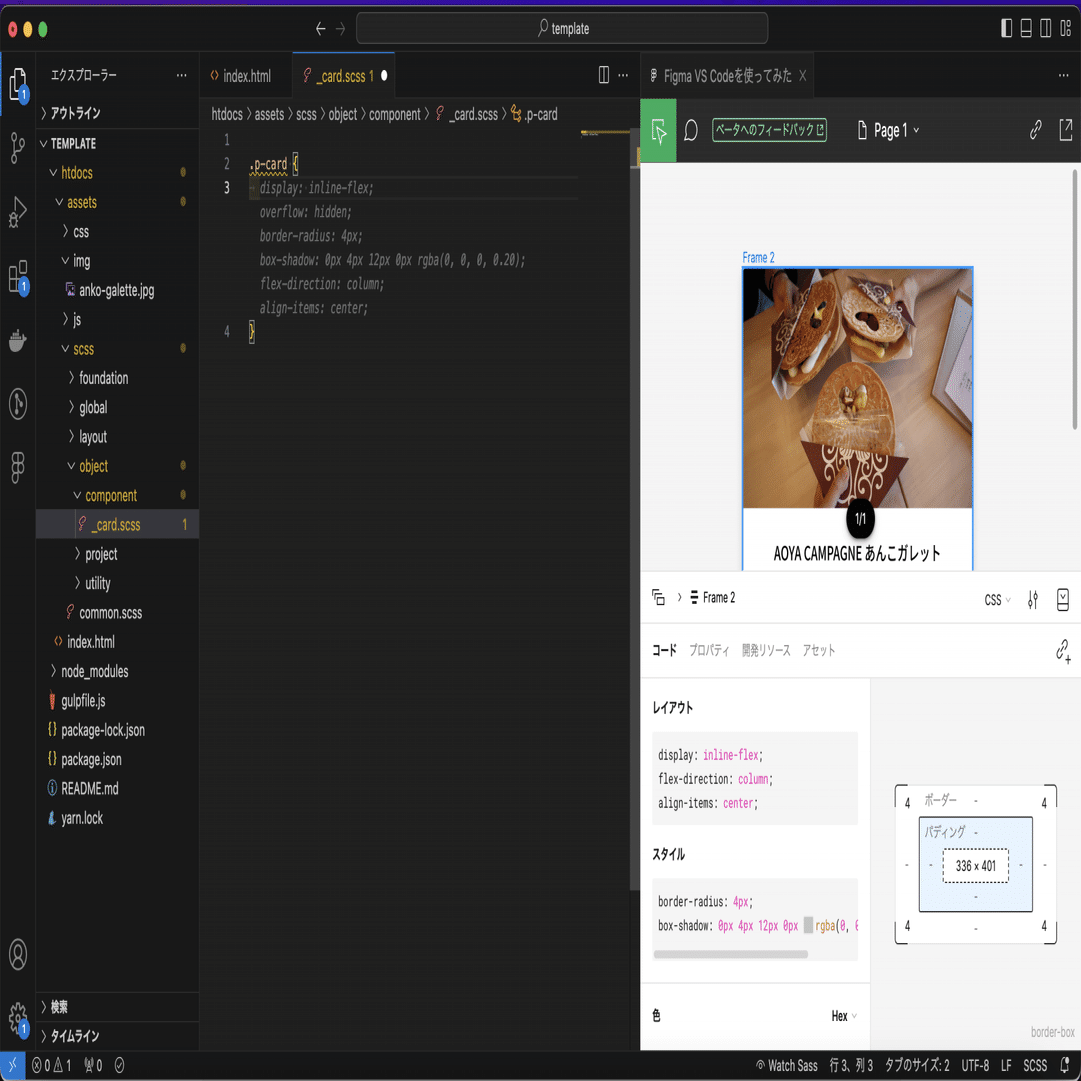Viewport: 1081px width, 1081px height.
Task: Open the notifications bell in status bar
Action: click(x=1065, y=1066)
